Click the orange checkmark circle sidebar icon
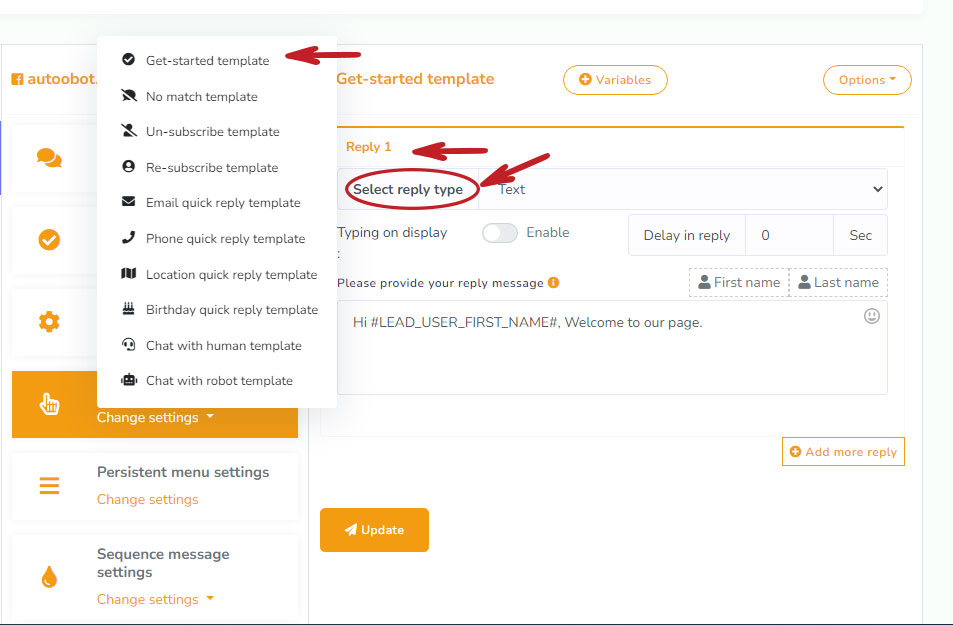The width and height of the screenshot is (953, 625). click(49, 240)
